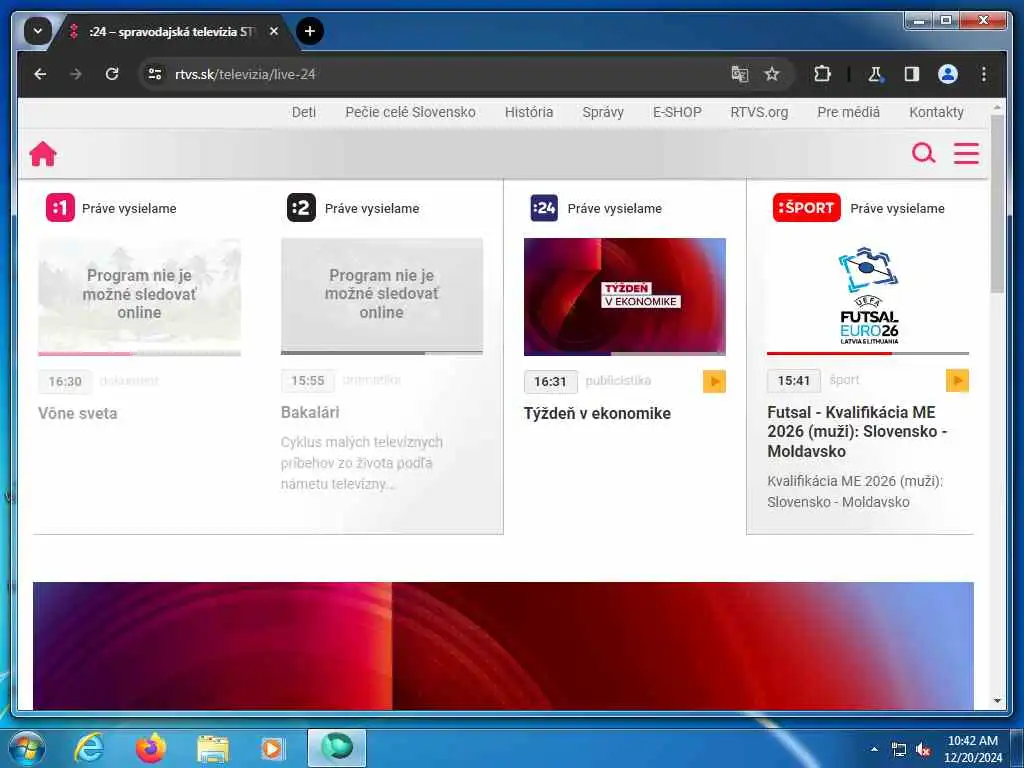
Task: Click the :1 channel logo
Action: coord(60,208)
